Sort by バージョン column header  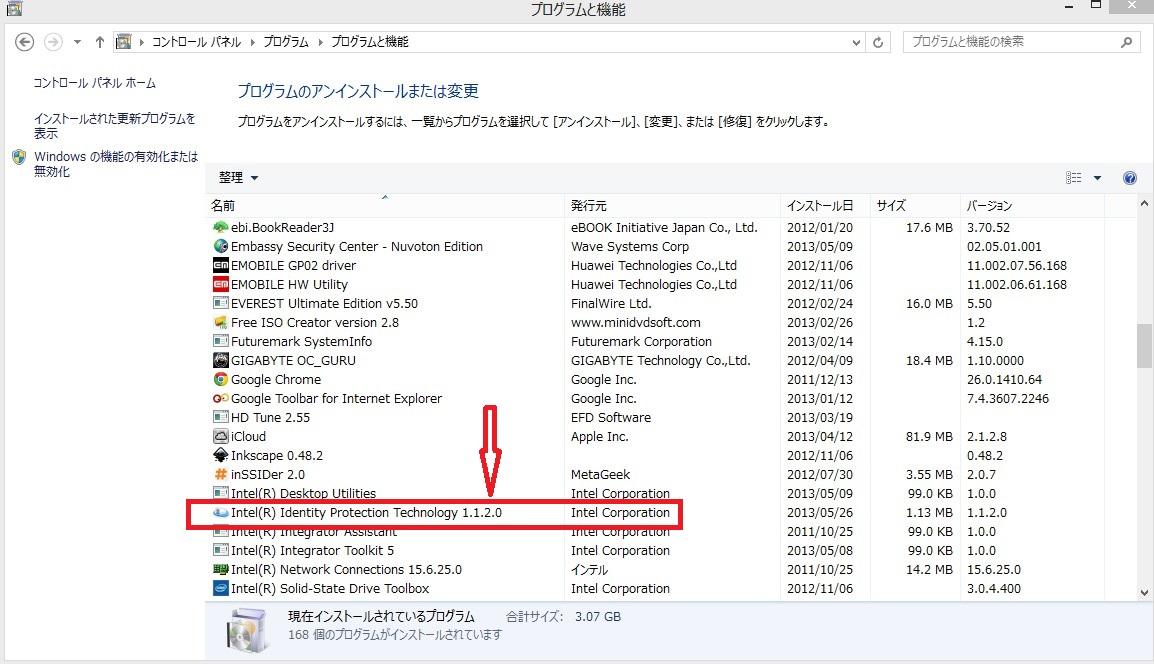pyautogui.click(x=1032, y=205)
